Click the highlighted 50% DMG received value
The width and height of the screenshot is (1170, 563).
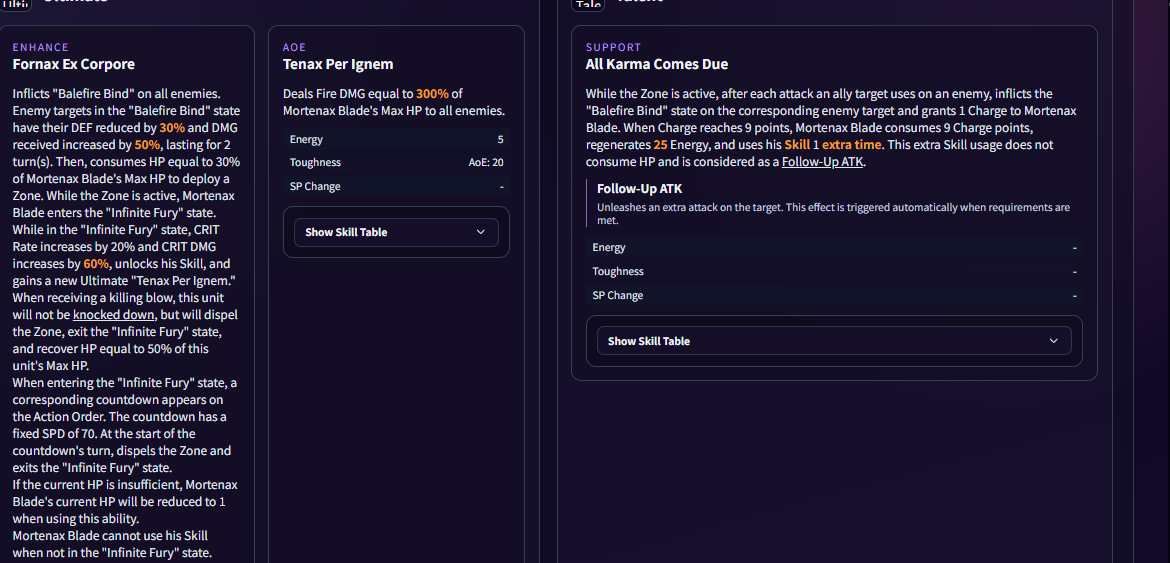[x=148, y=145]
